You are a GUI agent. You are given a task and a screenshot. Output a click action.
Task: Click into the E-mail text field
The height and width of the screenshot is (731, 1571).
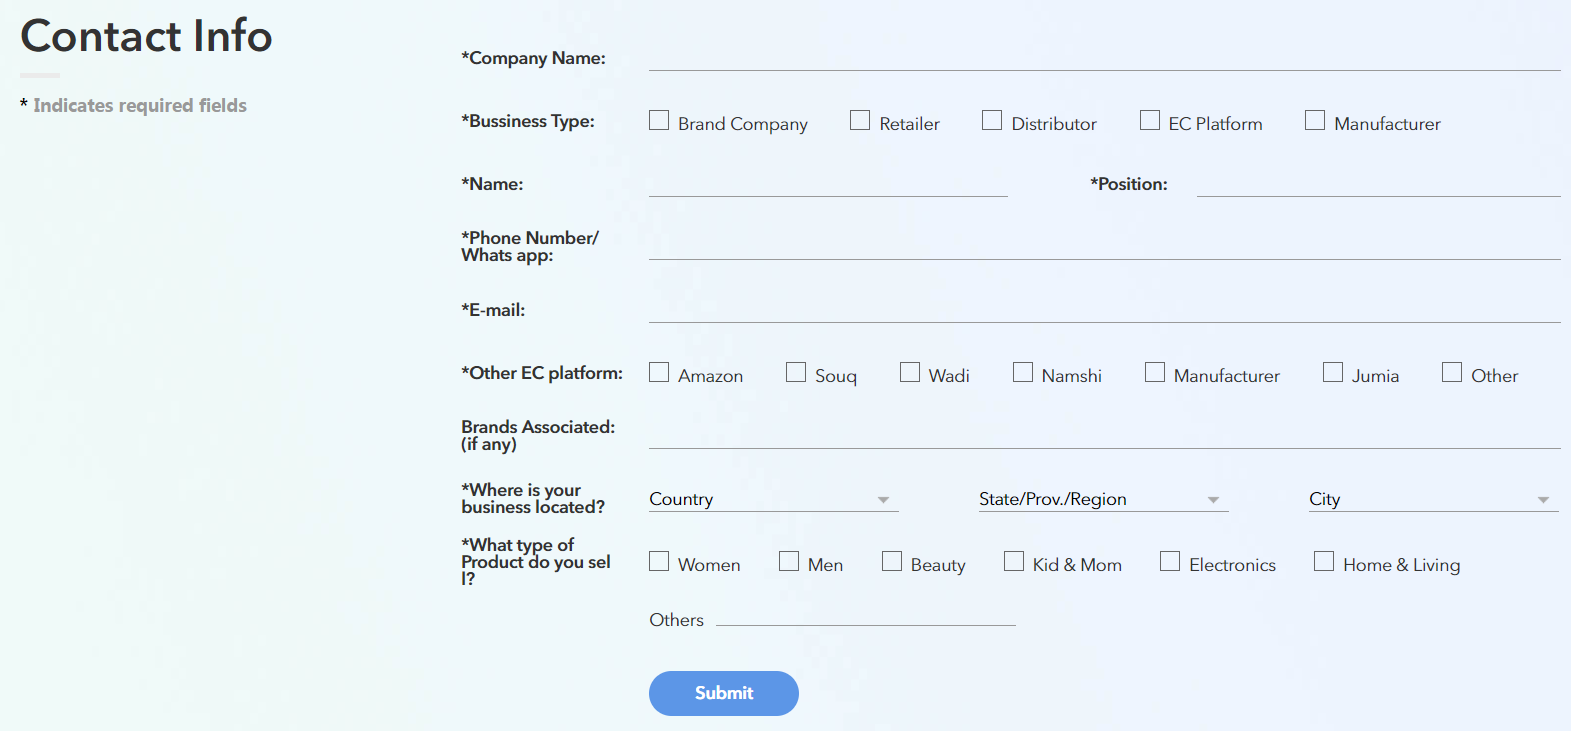tap(1104, 310)
